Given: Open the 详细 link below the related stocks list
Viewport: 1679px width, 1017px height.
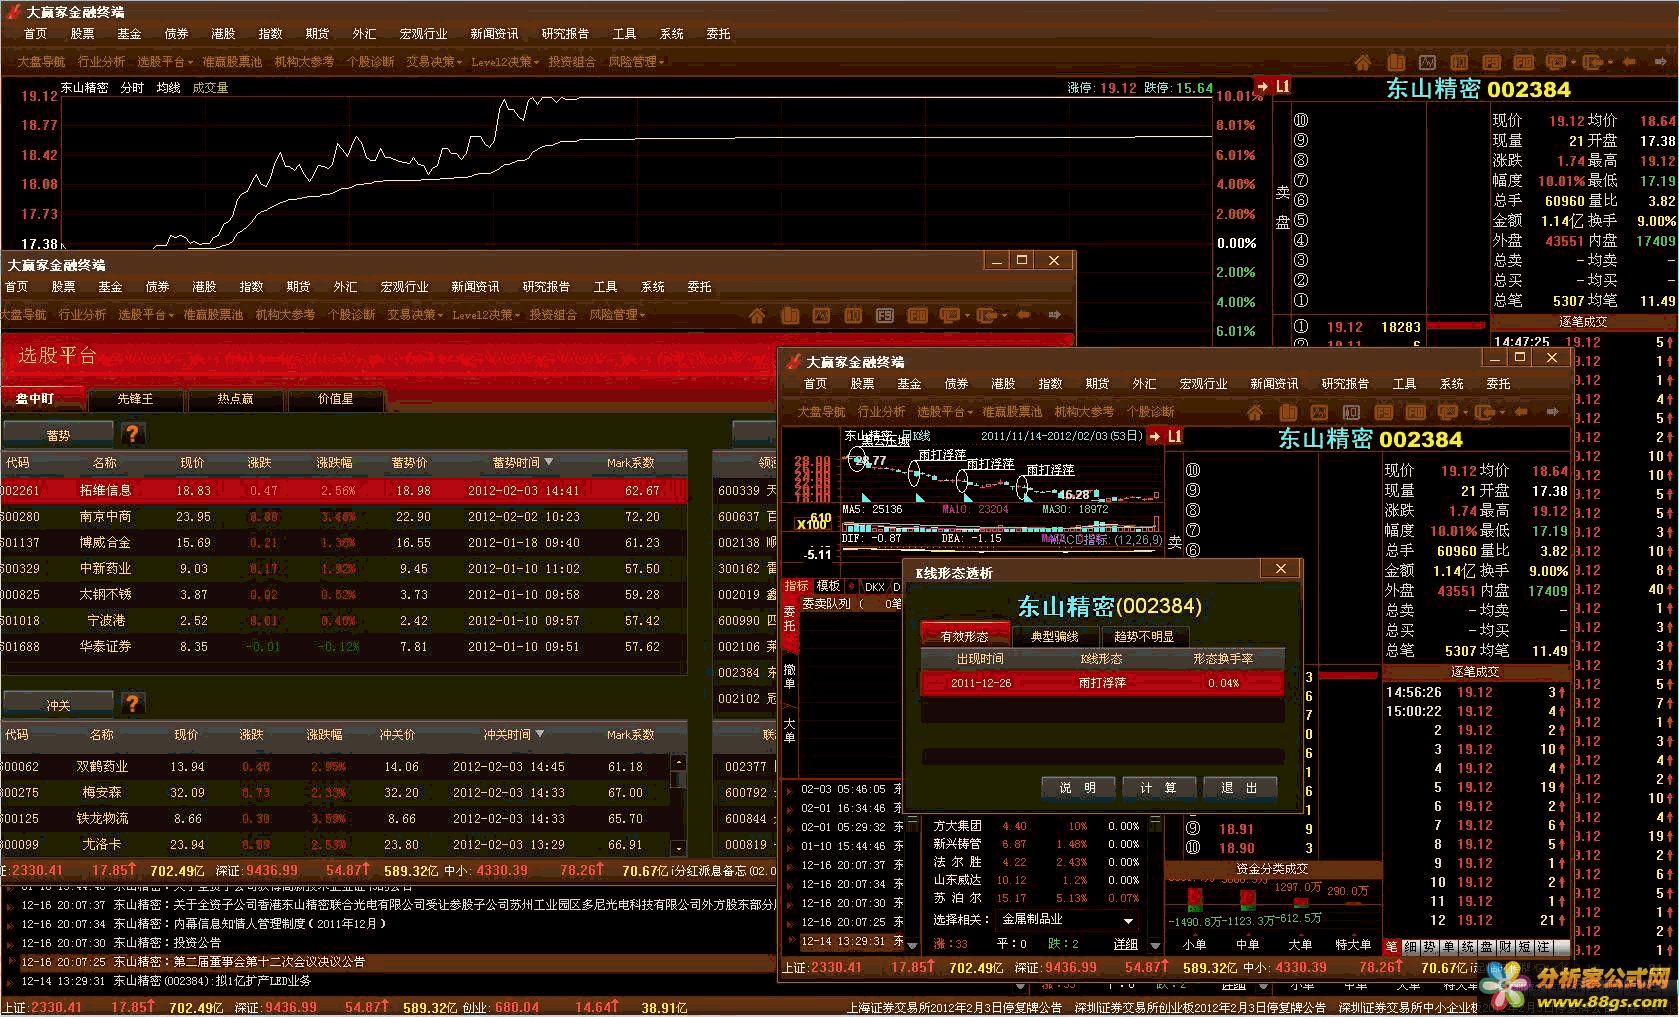Looking at the screenshot, I should tap(1126, 944).
